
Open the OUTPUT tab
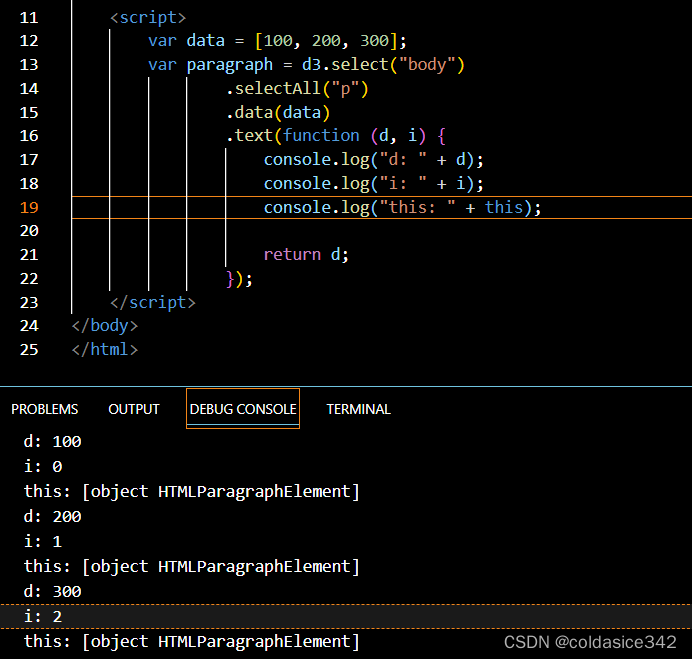[134, 409]
